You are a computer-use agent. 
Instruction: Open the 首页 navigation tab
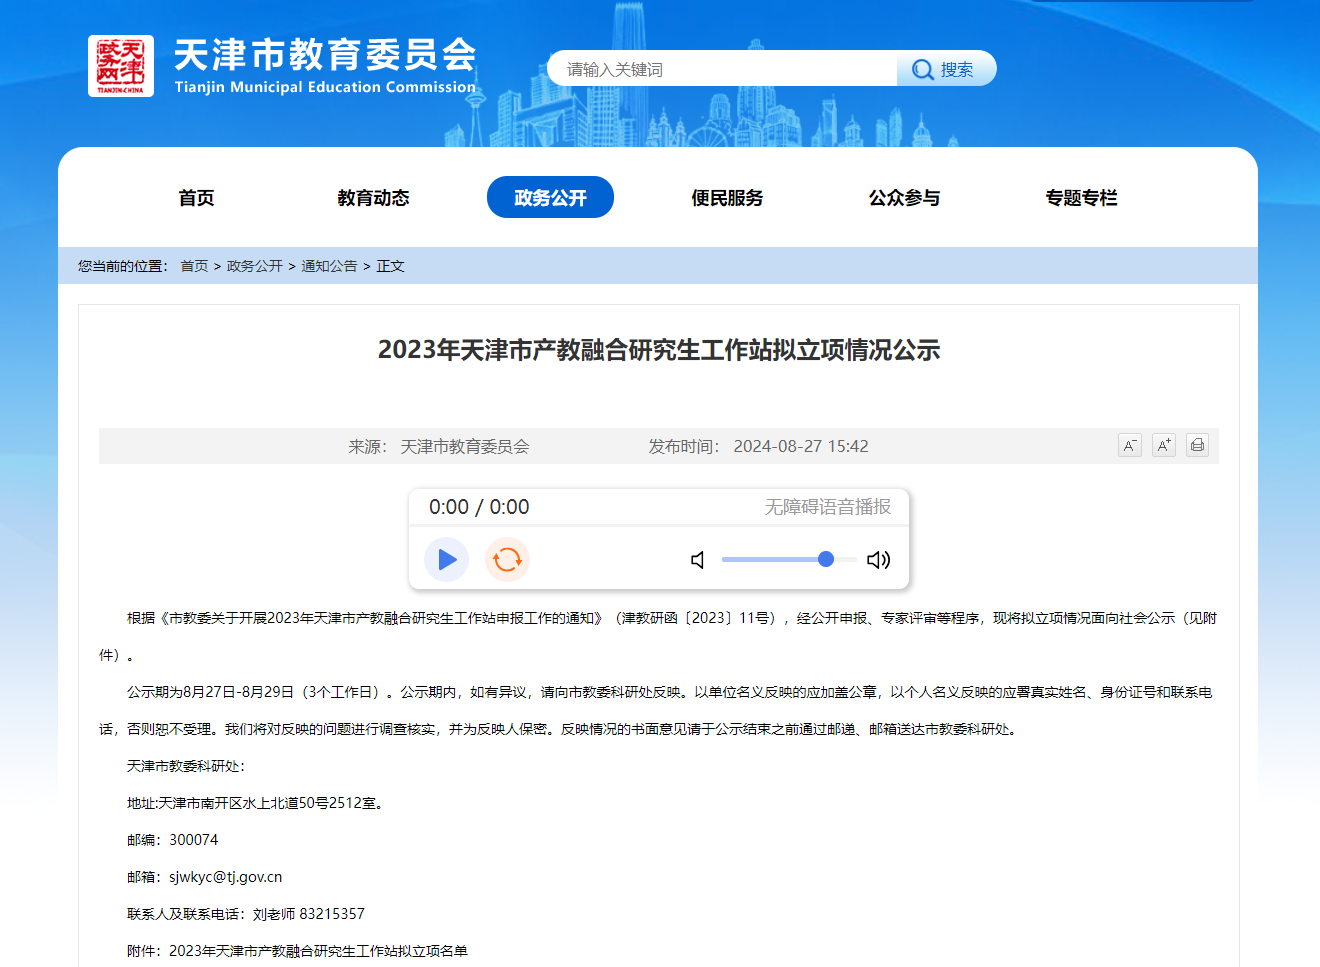196,198
